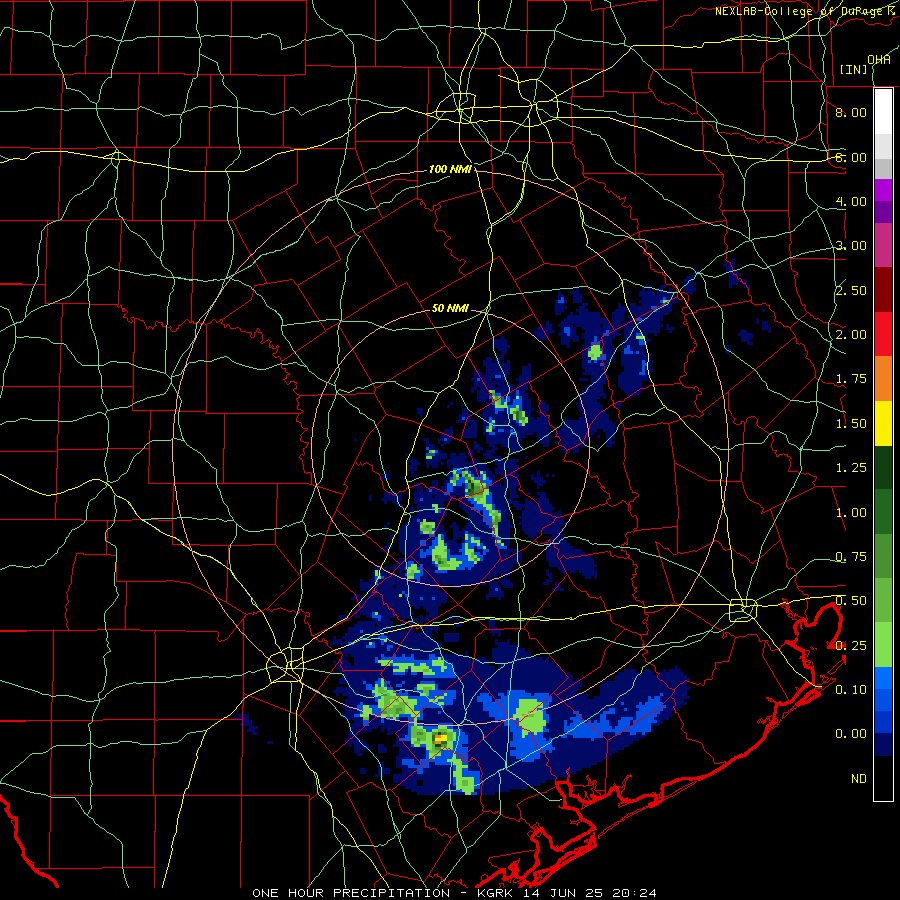Viewport: 900px width, 900px height.
Task: Select the darkest green swatch at 1.25
Action: 883,467
